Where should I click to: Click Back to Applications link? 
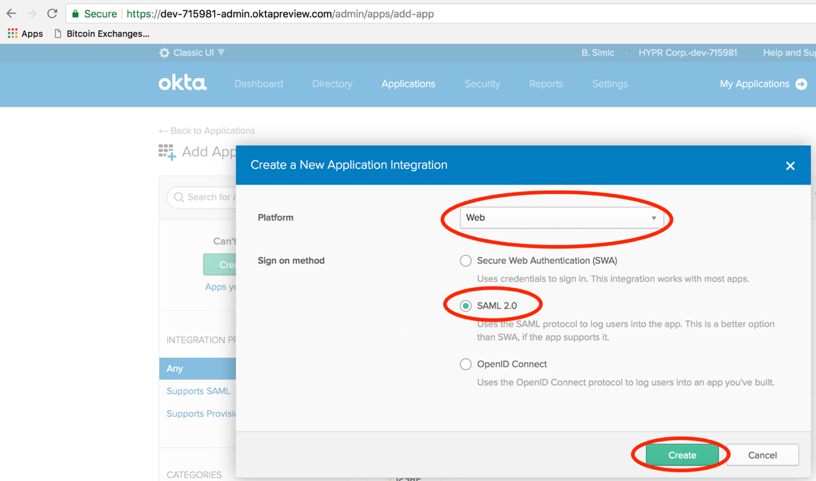[207, 131]
